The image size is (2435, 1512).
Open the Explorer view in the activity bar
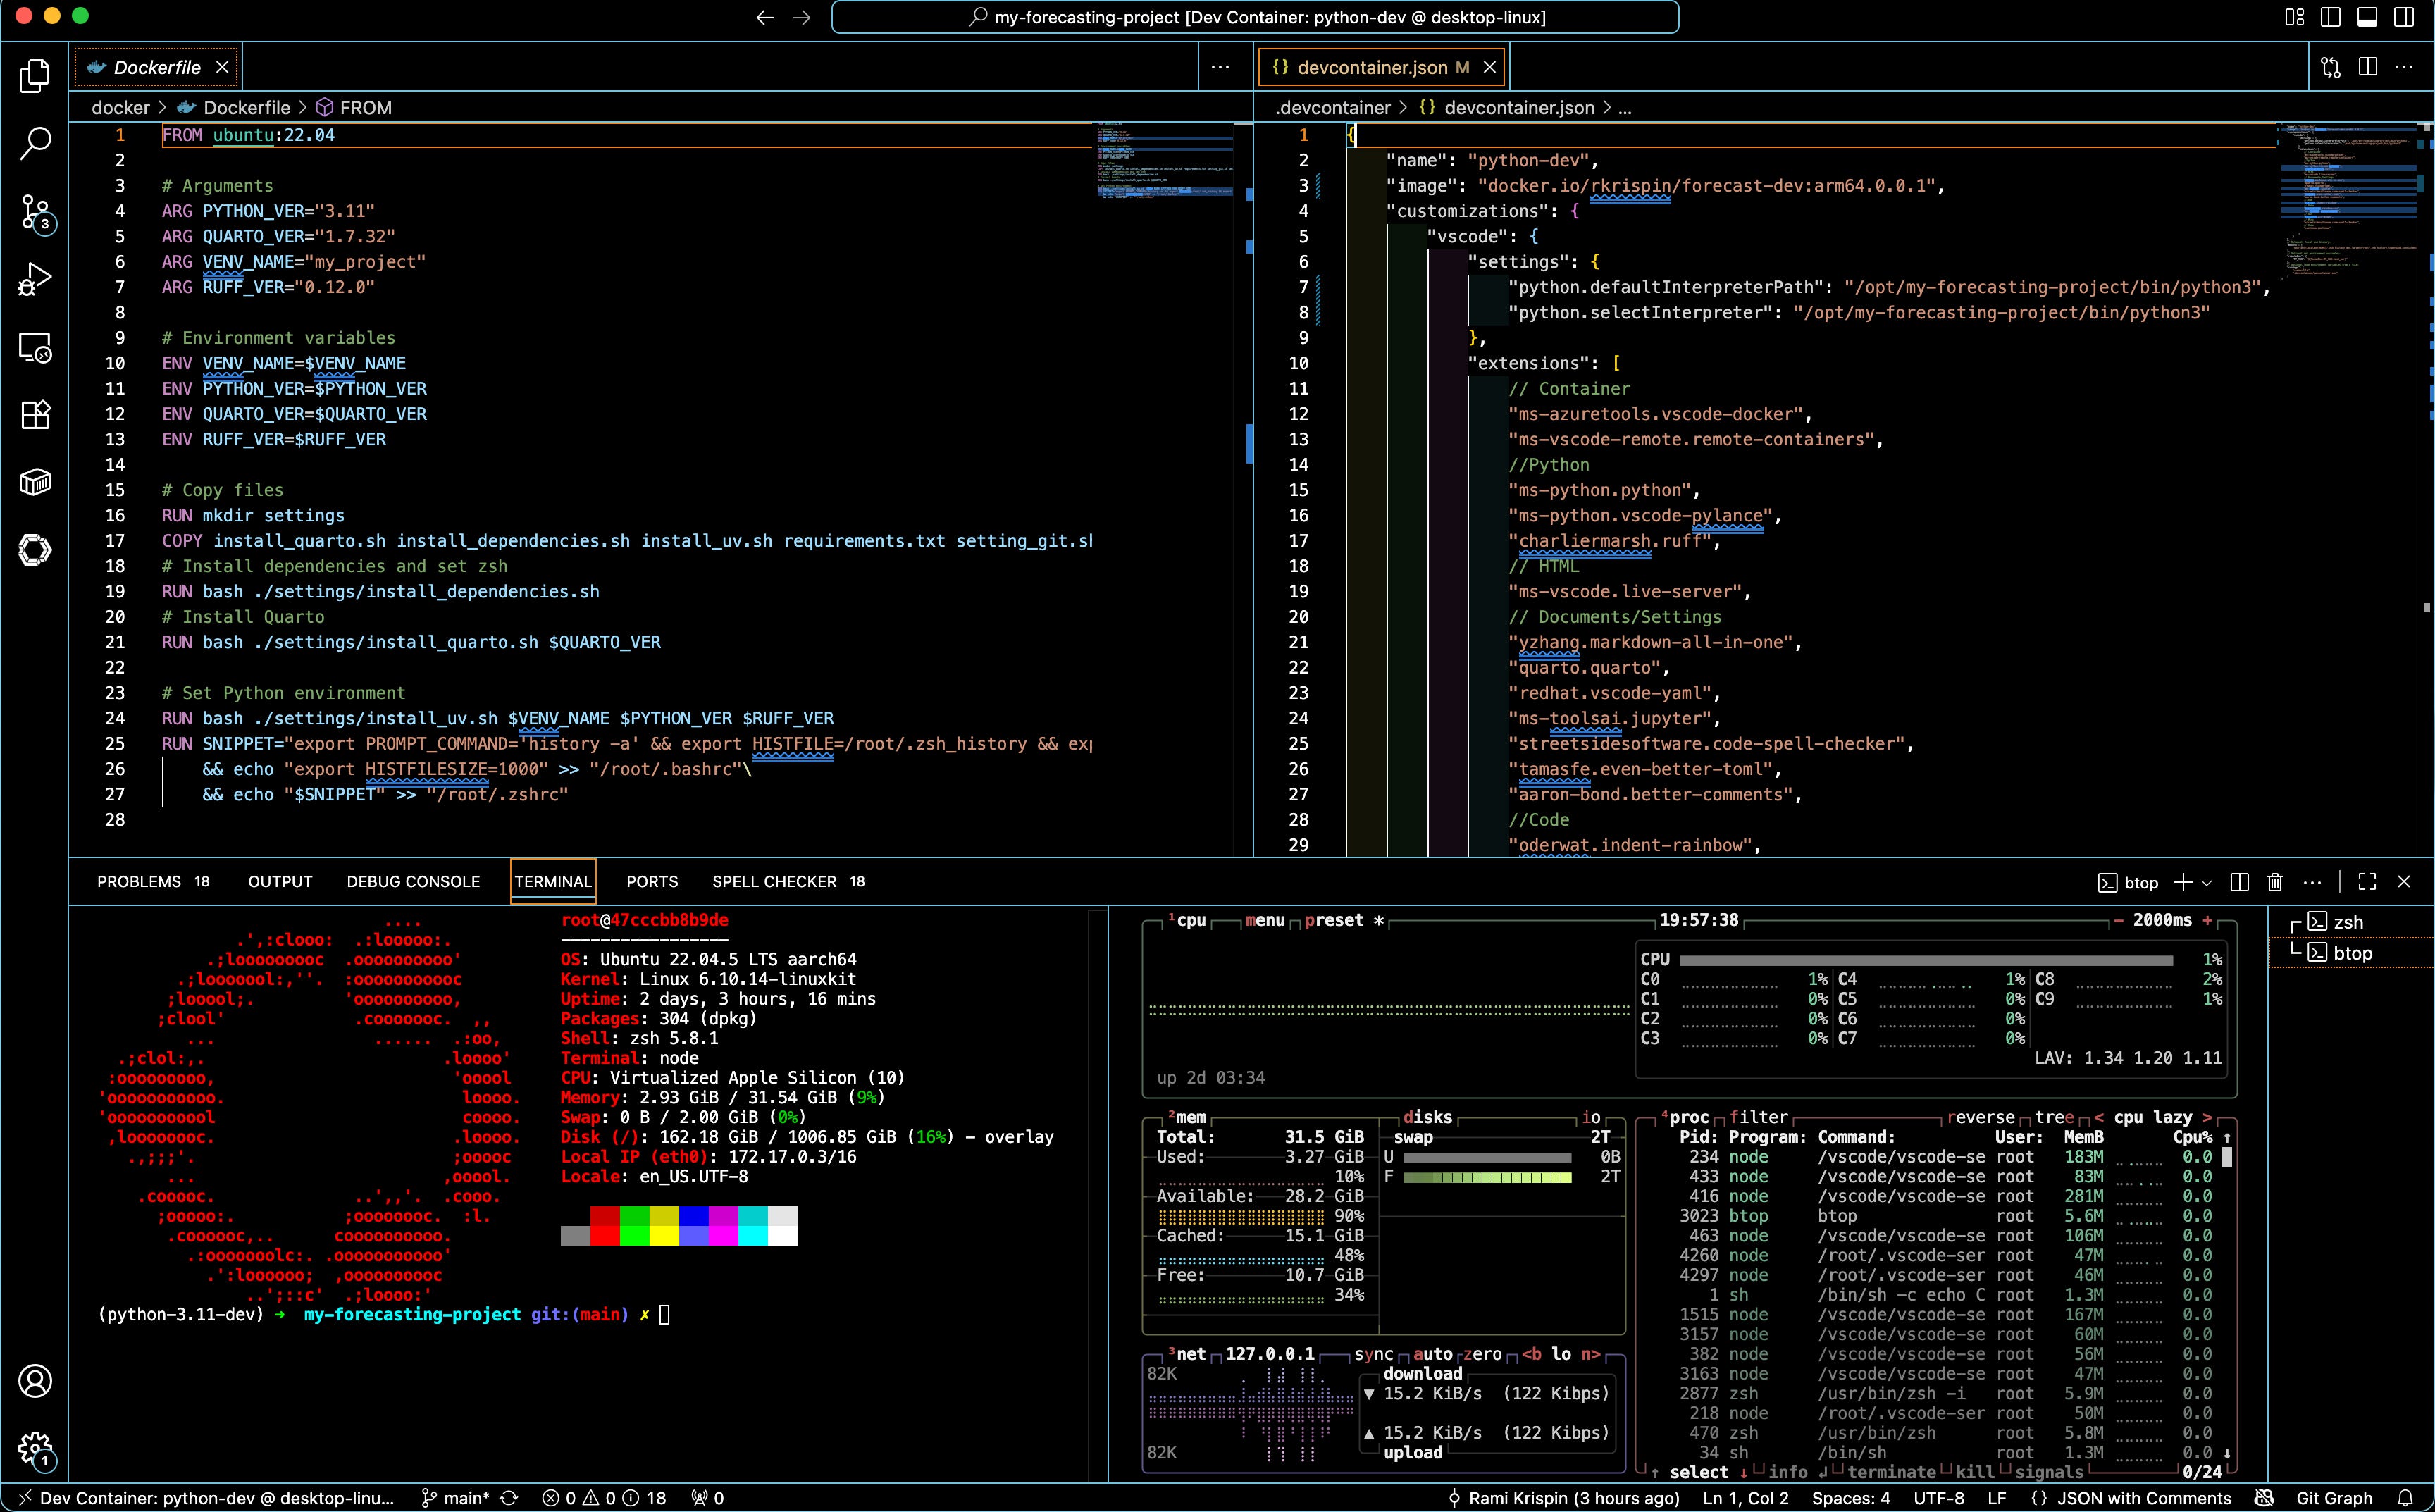point(35,76)
